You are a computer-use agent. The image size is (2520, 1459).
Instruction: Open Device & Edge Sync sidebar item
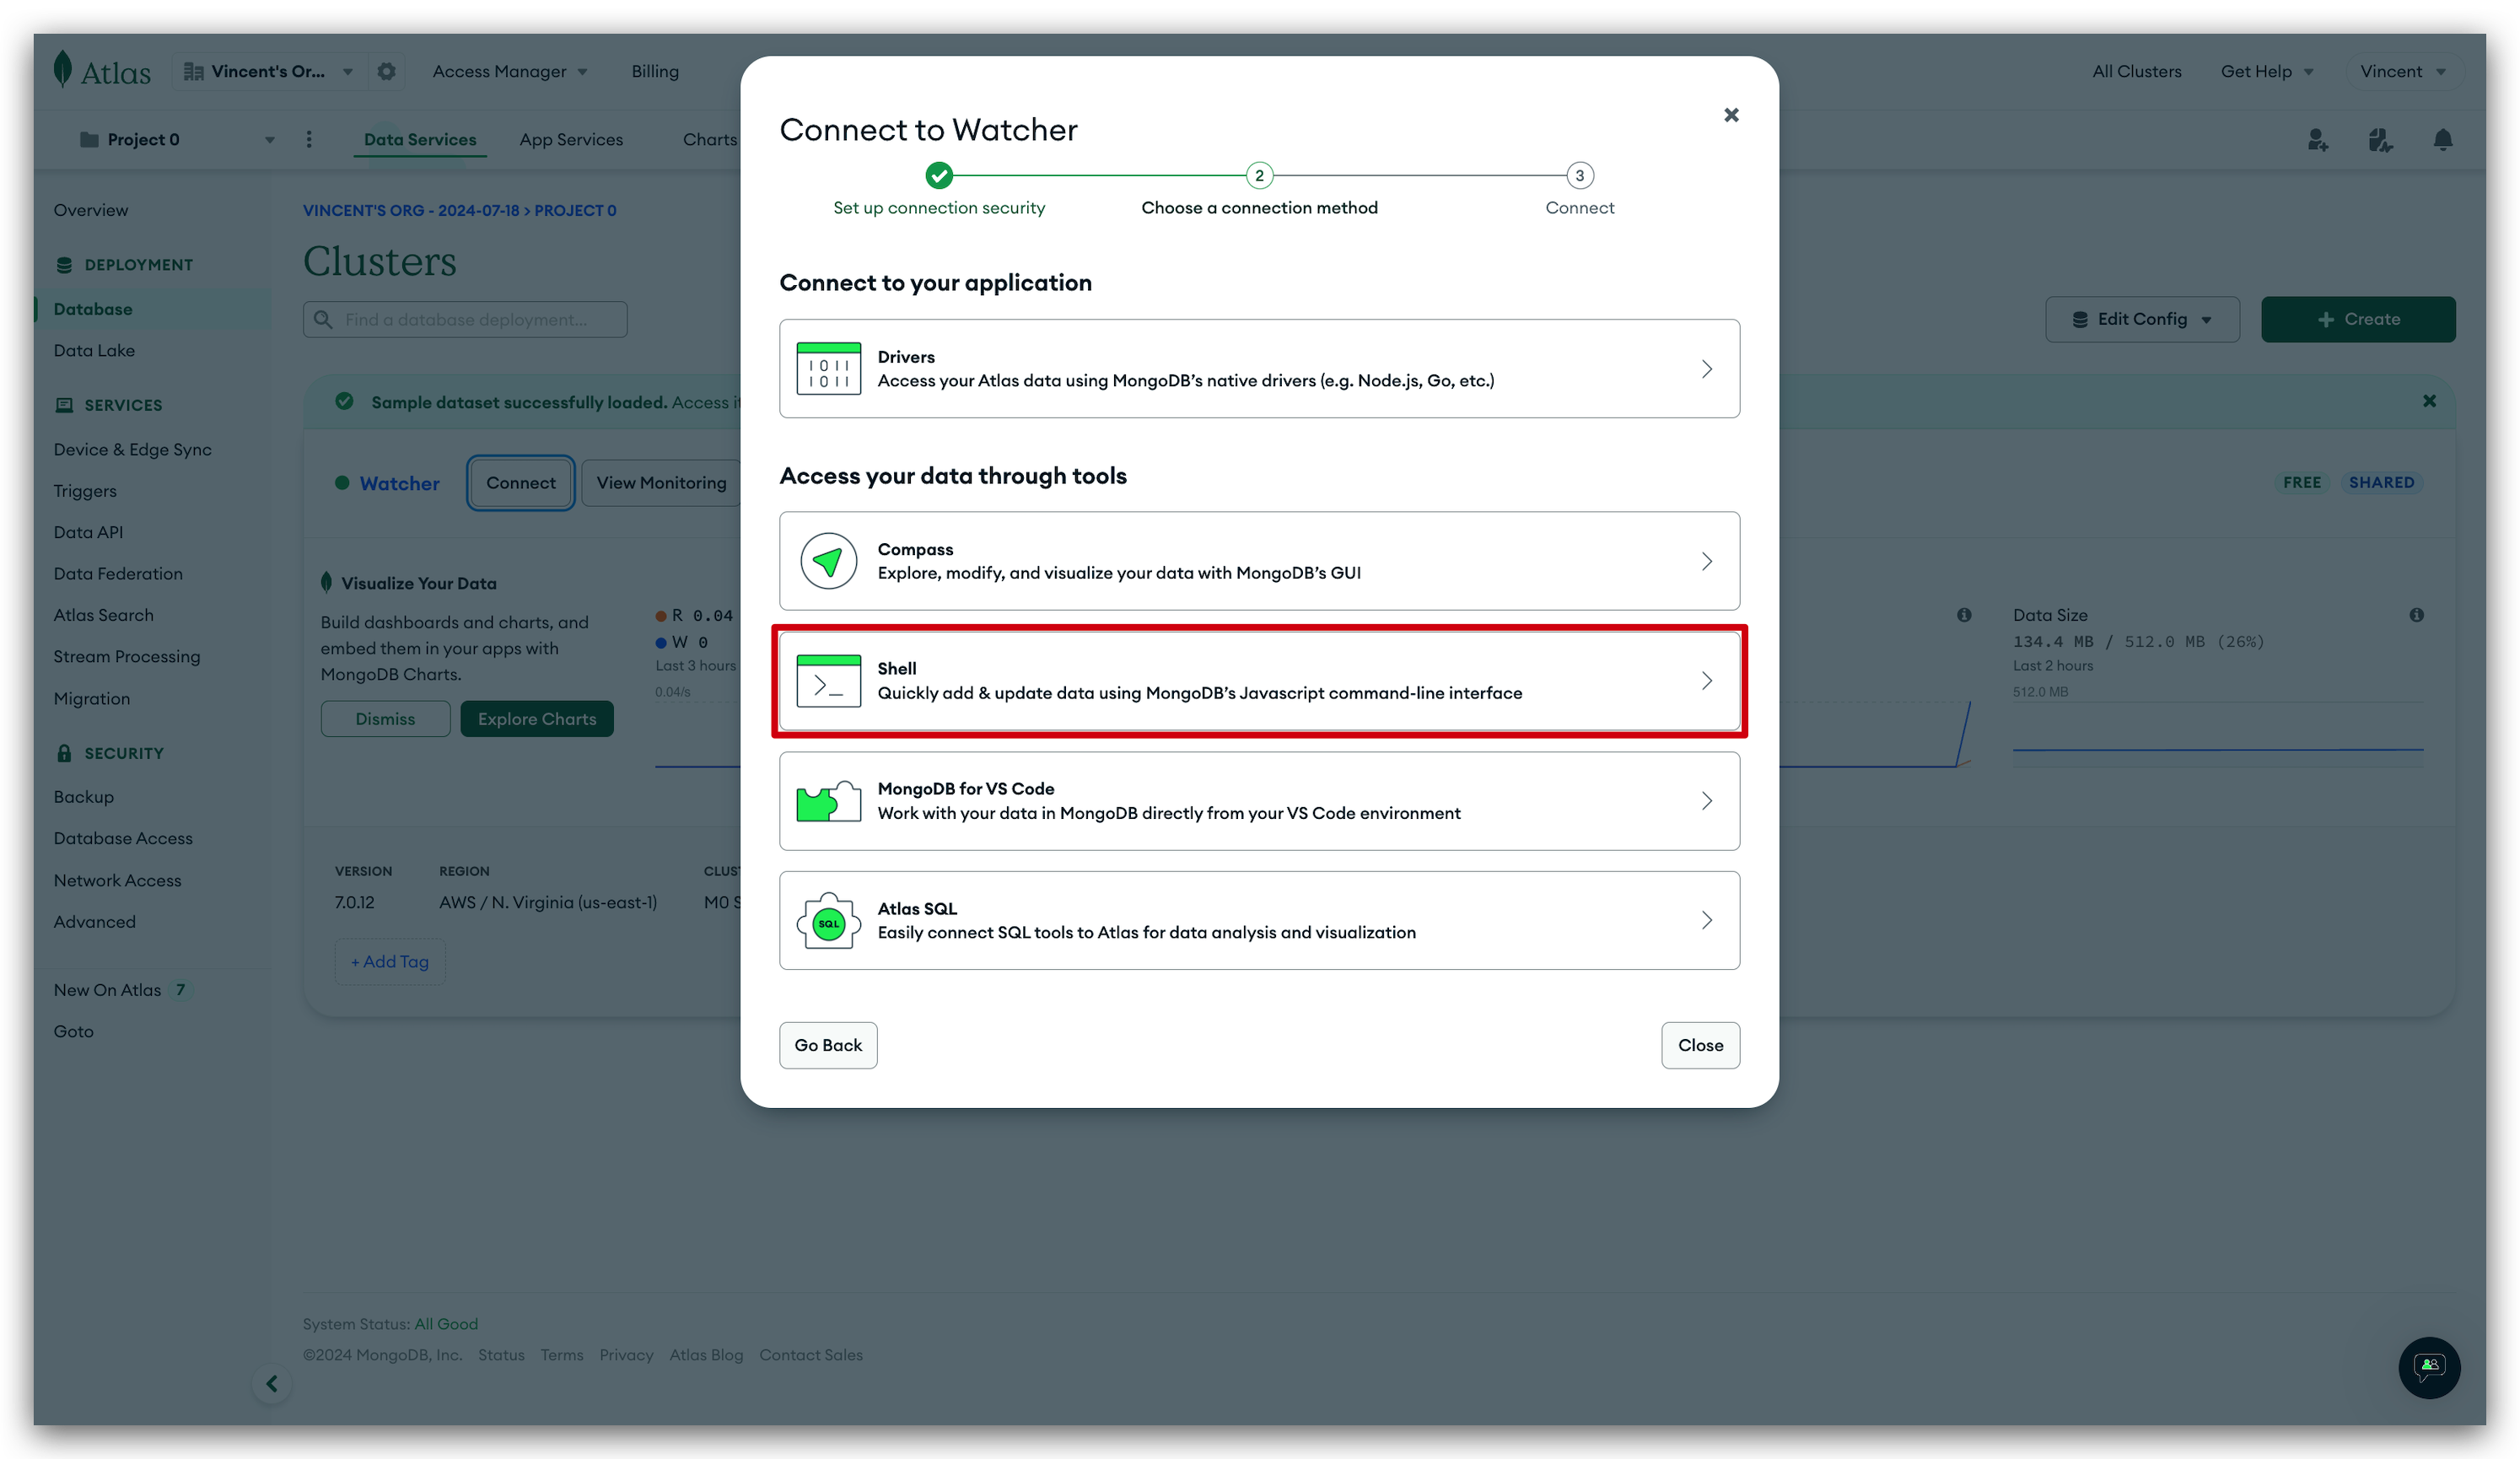pyautogui.click(x=133, y=449)
